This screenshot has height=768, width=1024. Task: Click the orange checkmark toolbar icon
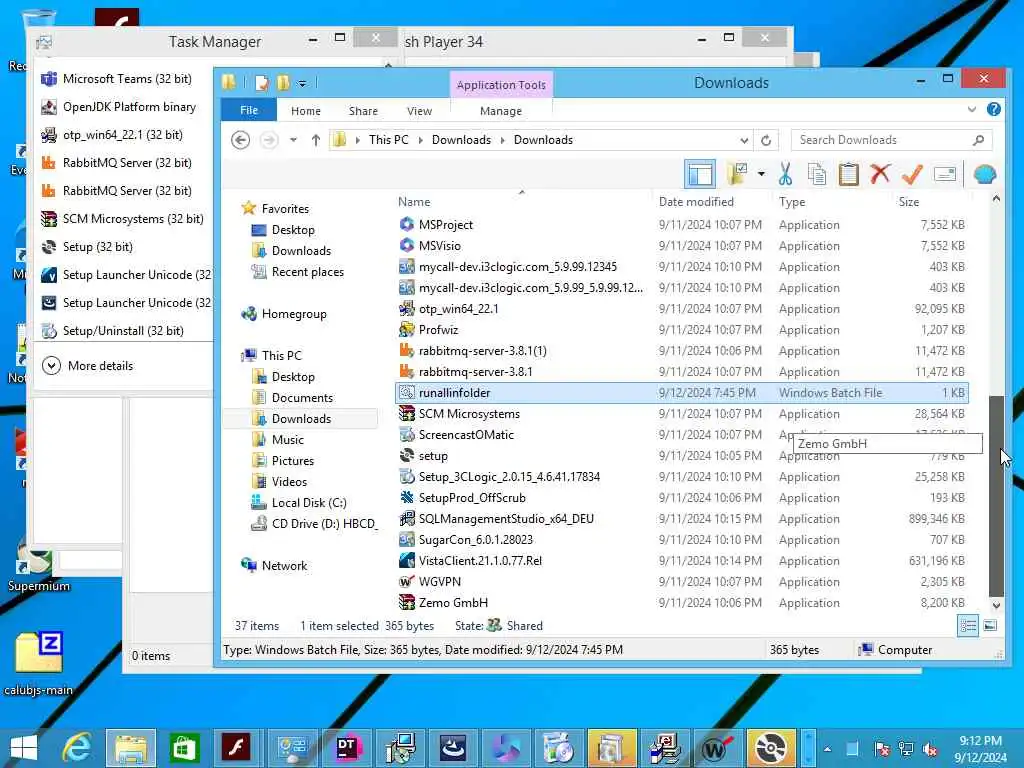pos(912,174)
